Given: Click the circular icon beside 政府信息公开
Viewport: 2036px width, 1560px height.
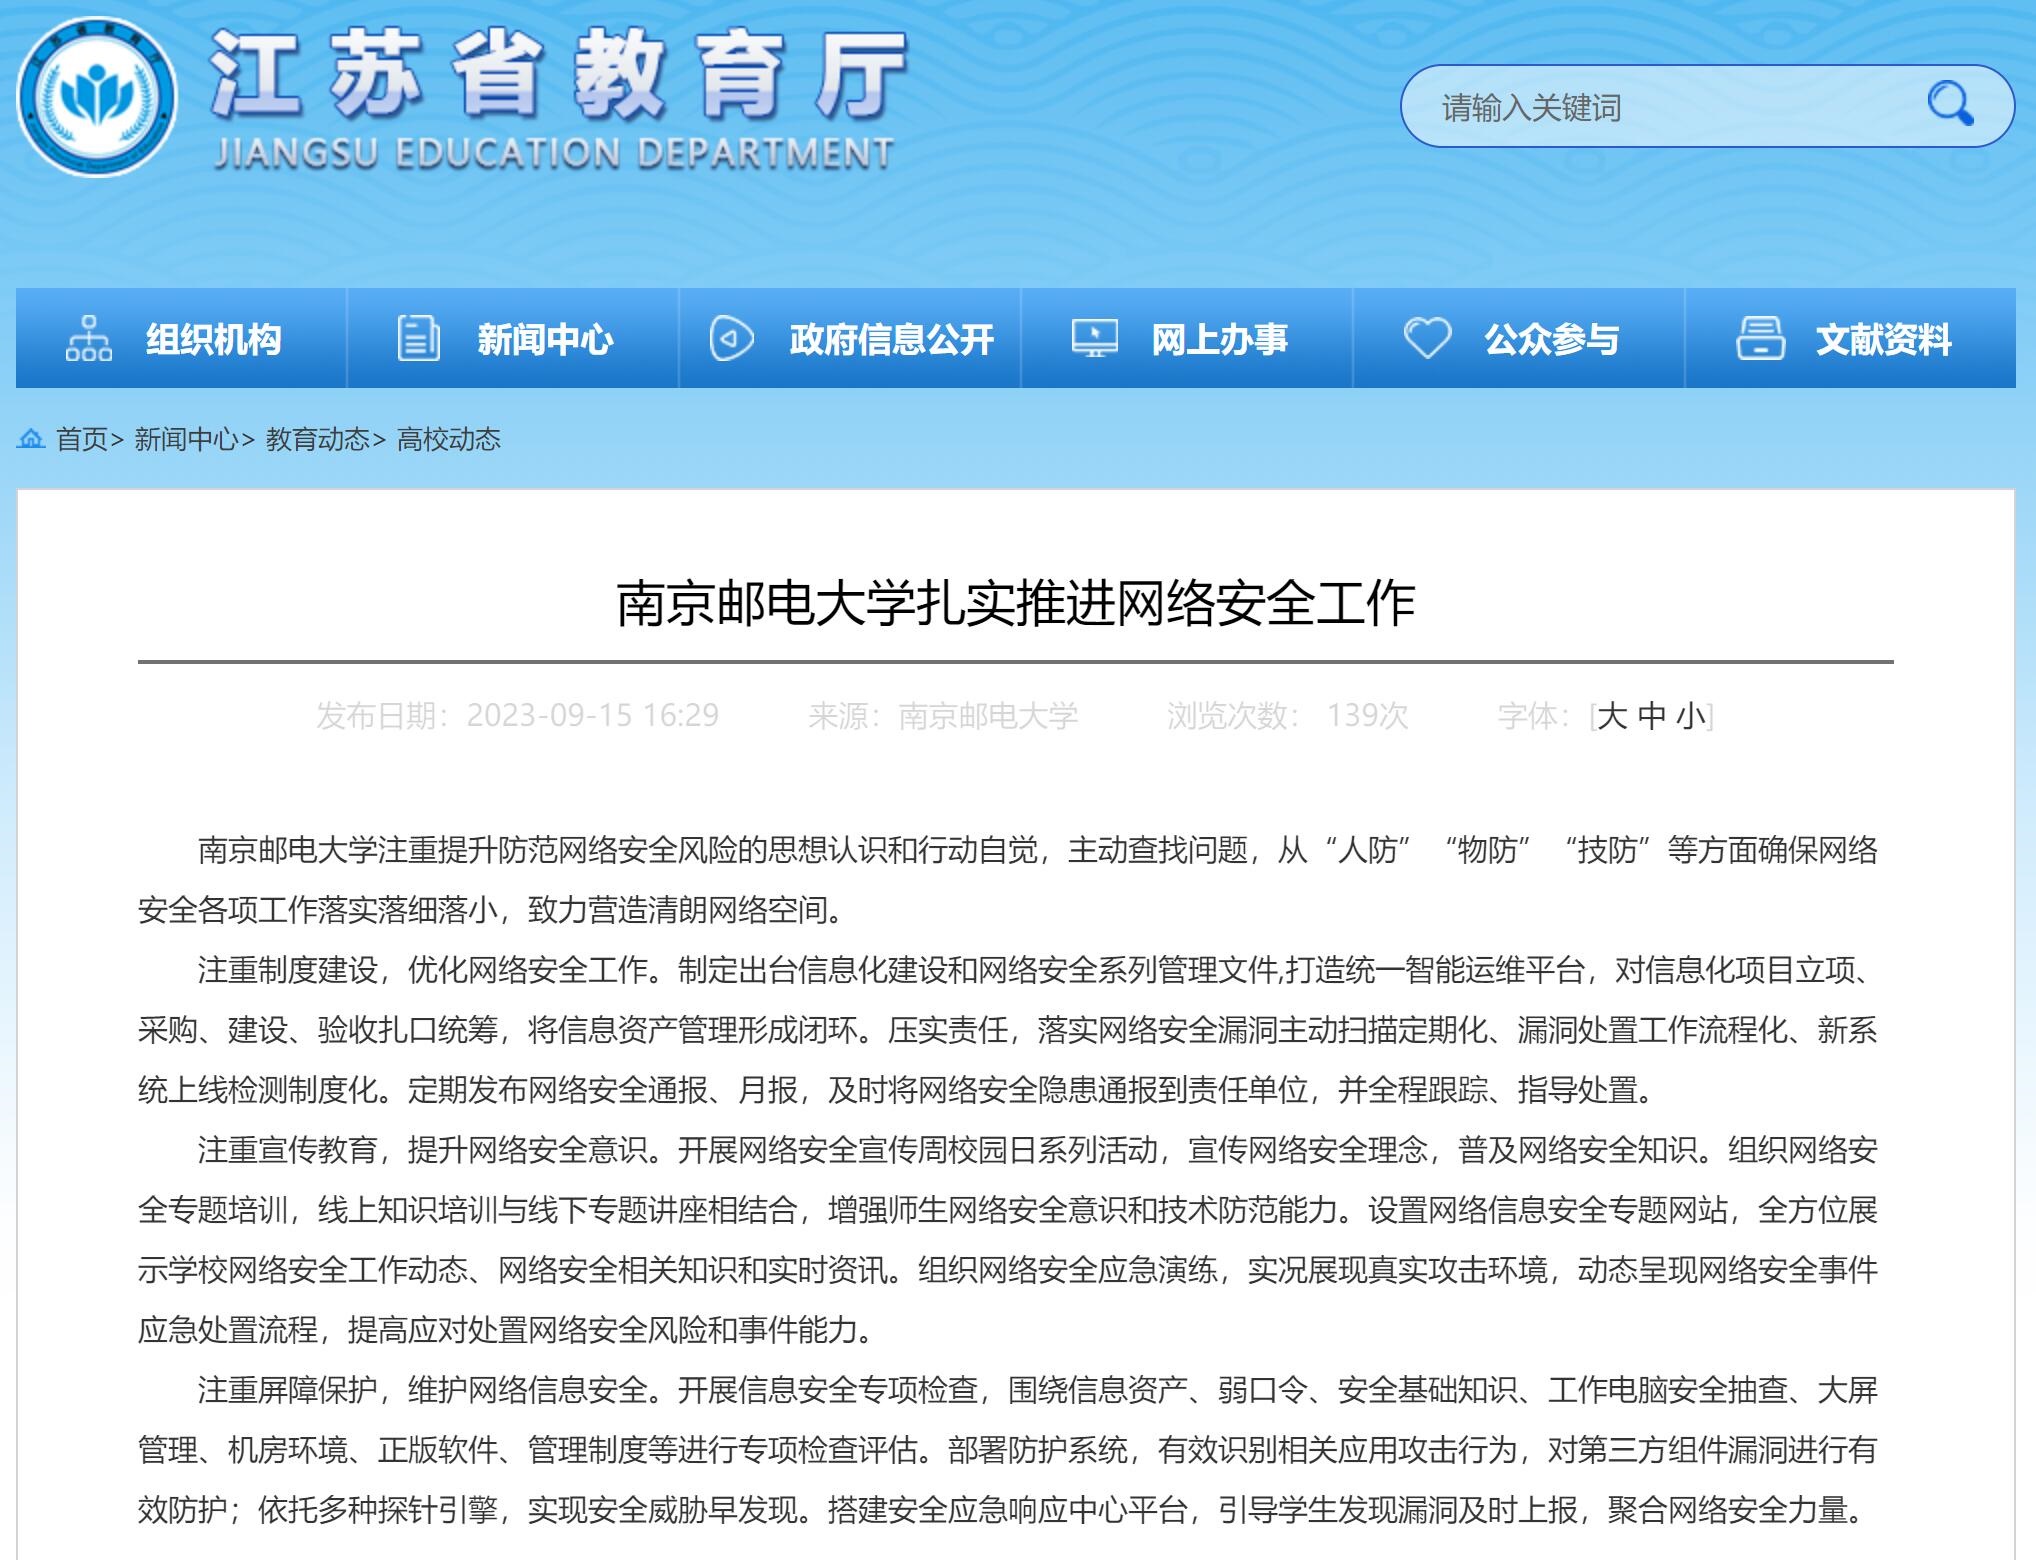Looking at the screenshot, I should click(731, 338).
